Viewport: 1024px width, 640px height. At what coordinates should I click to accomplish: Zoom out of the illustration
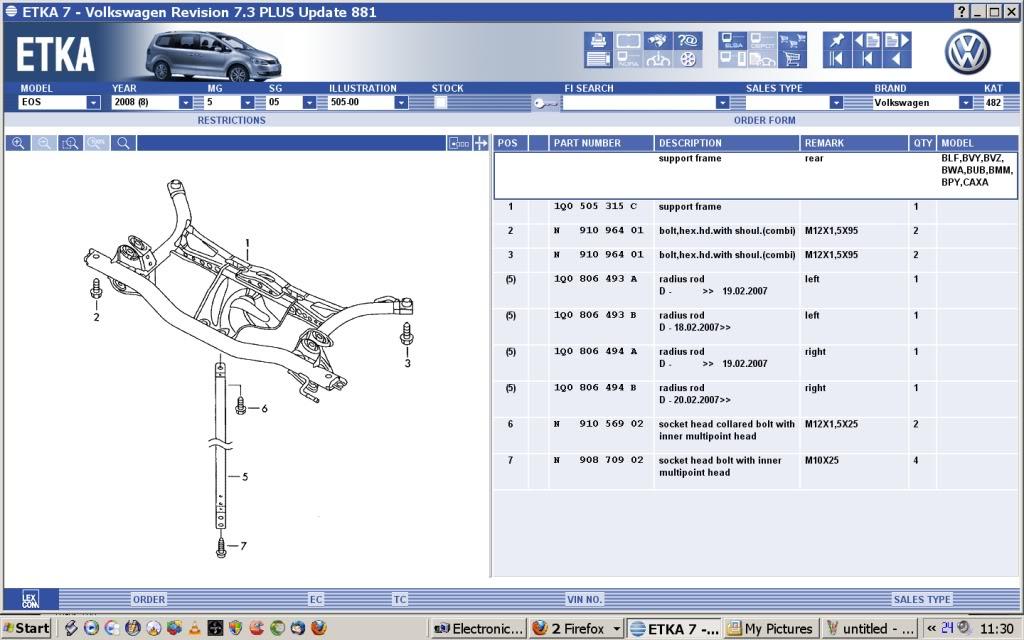coord(44,143)
